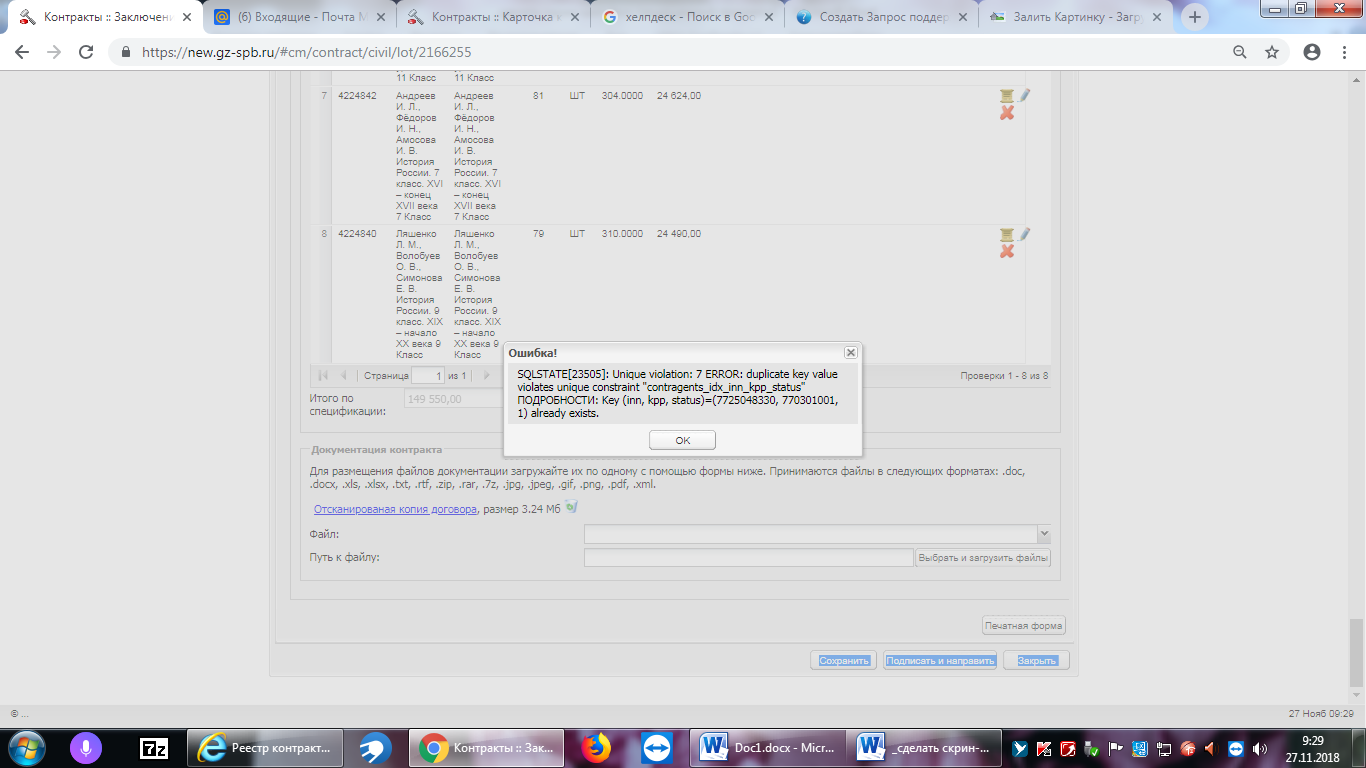Screen dimensions: 1366x768
Task: Click cell 24 624,00 in row 7
Action: click(679, 96)
